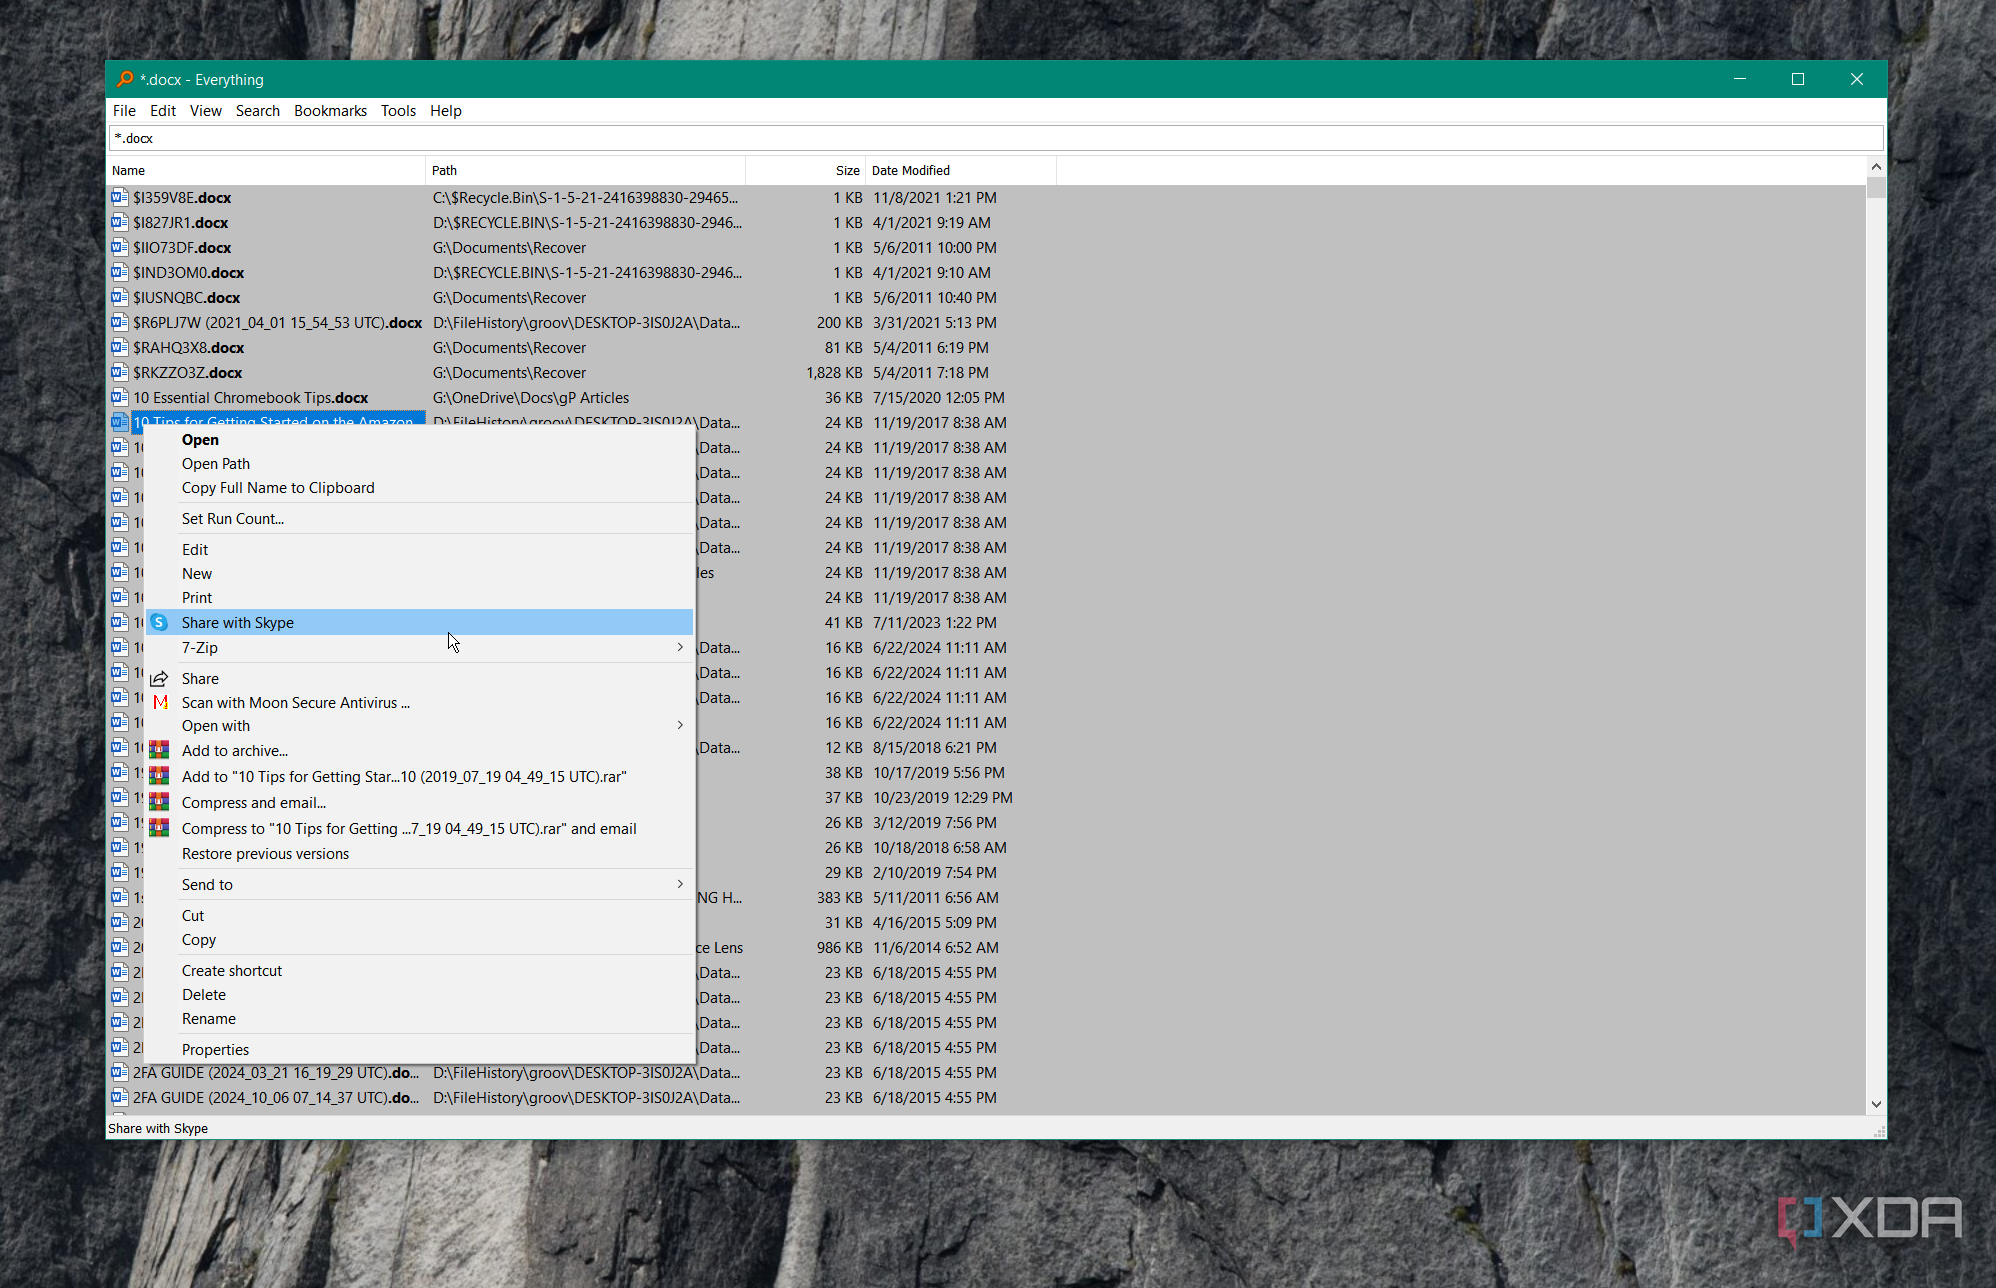Open the Tools menu
Image resolution: width=1996 pixels, height=1288 pixels.
pyautogui.click(x=398, y=111)
